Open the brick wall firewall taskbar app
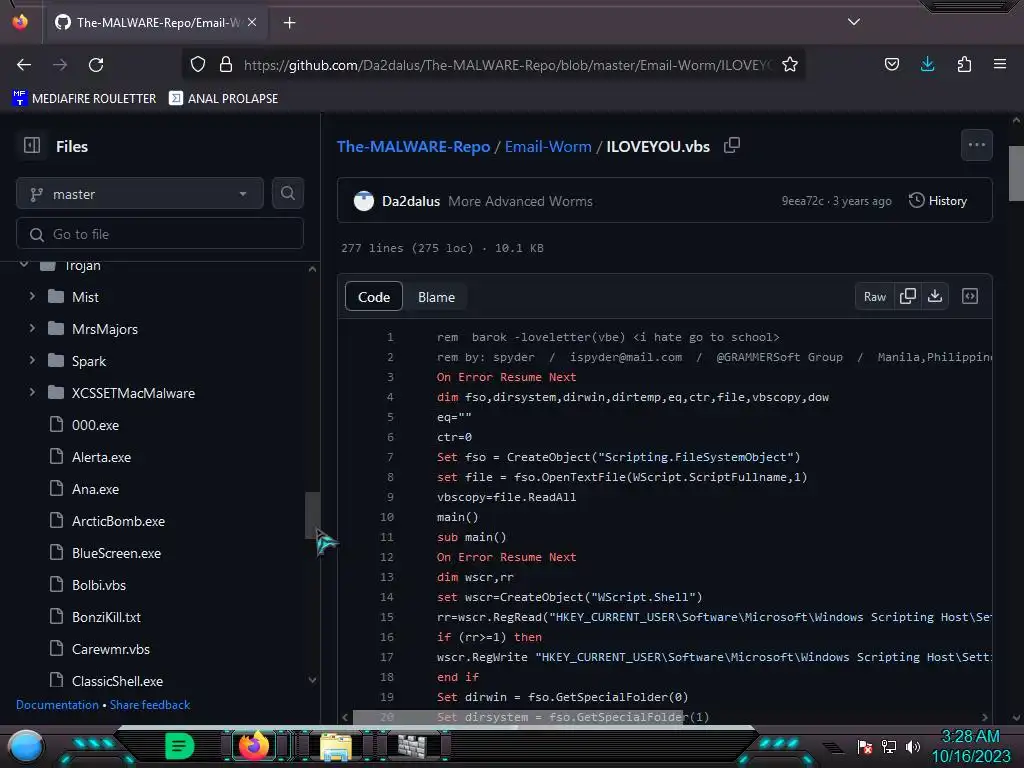This screenshot has width=1024, height=768. pyautogui.click(x=414, y=746)
